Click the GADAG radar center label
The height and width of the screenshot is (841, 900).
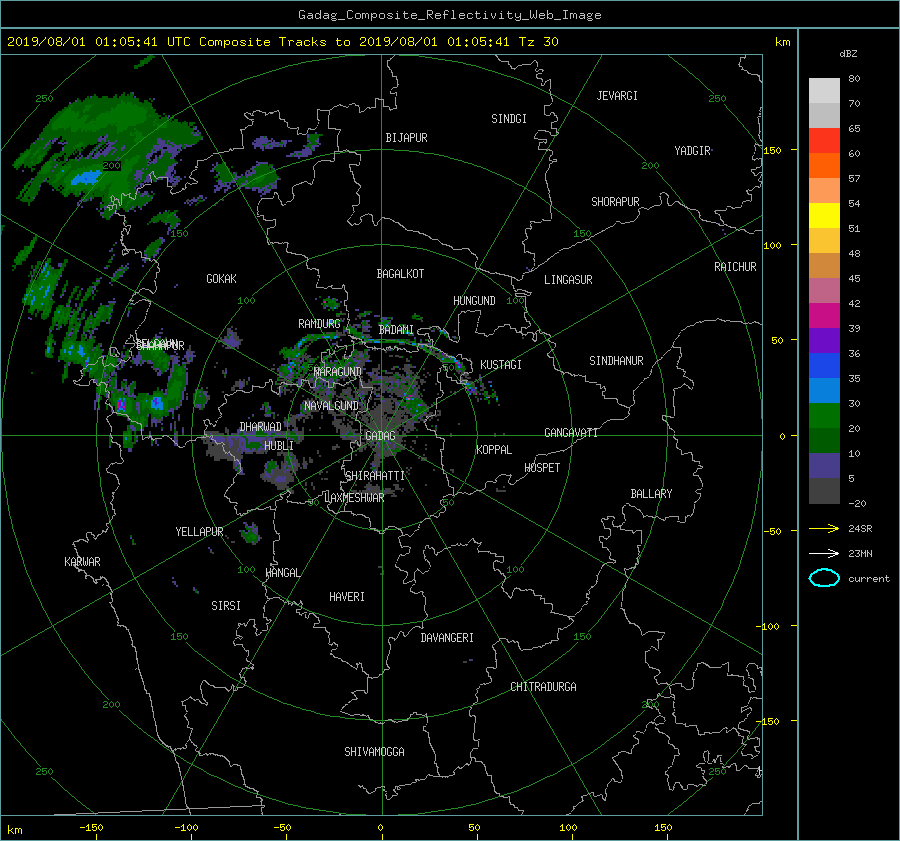pyautogui.click(x=380, y=436)
